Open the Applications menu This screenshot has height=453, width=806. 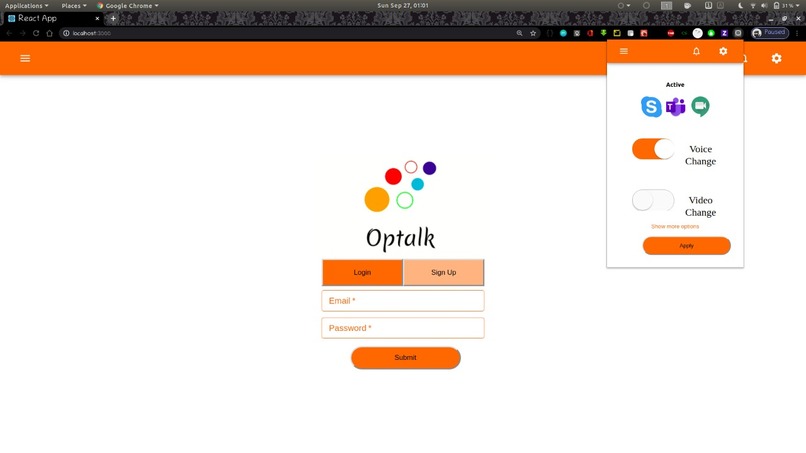click(26, 6)
